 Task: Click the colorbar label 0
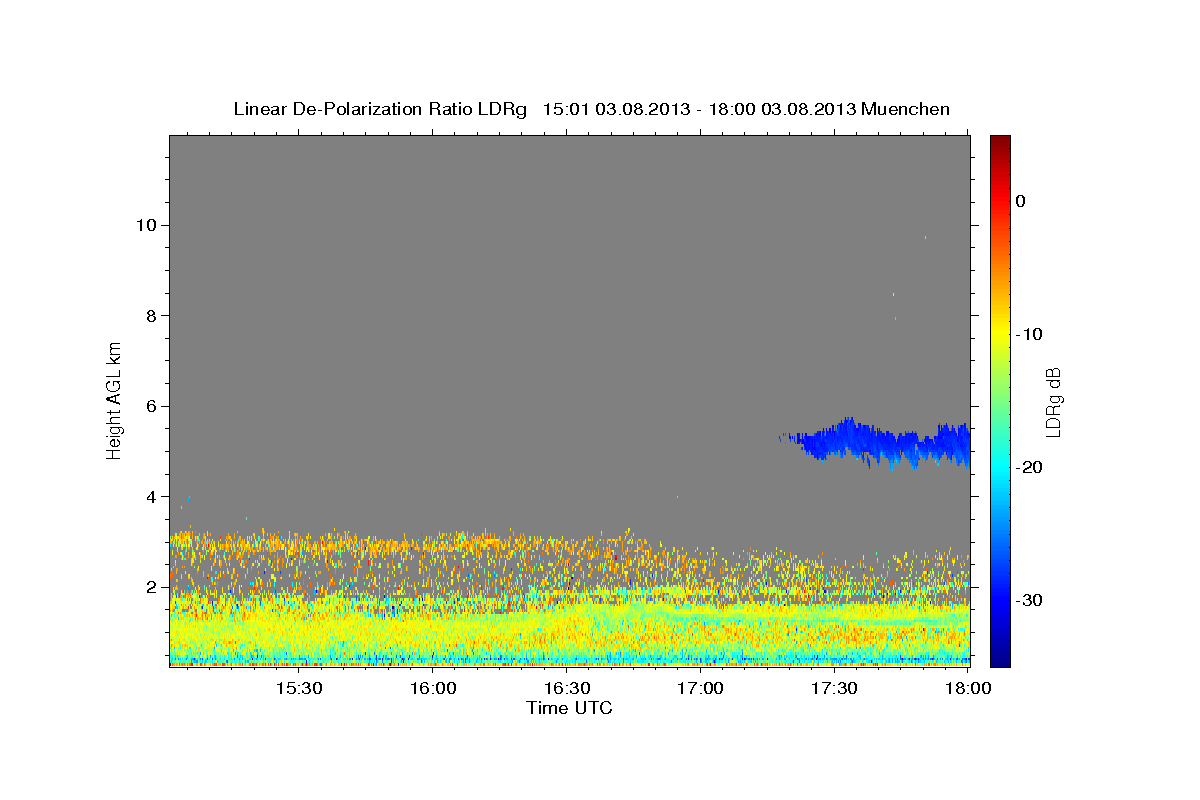[1020, 201]
